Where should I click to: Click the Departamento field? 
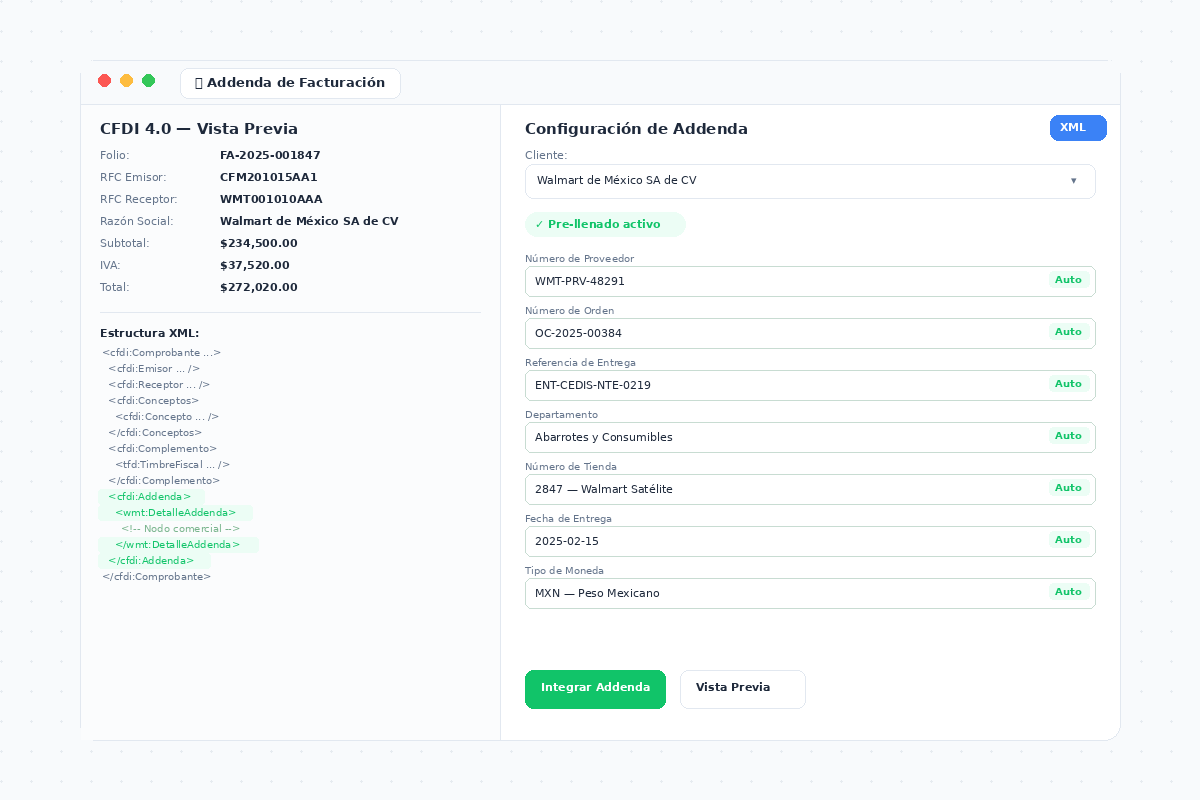point(810,437)
